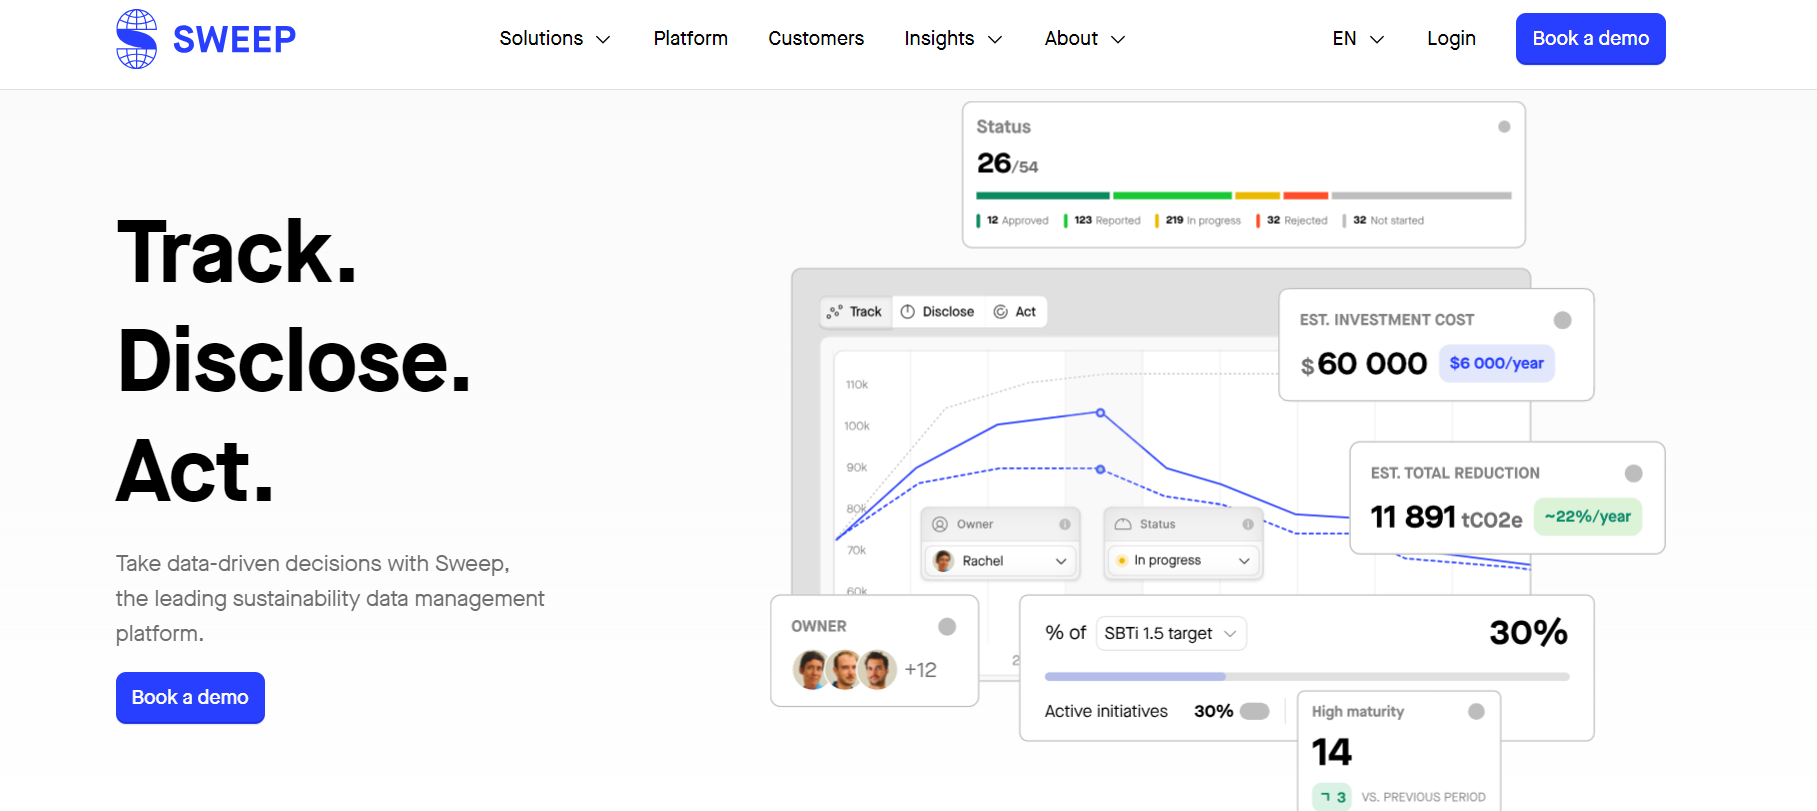The image size is (1817, 811).
Task: Click the gray dot on the Status card
Action: [x=1504, y=127]
